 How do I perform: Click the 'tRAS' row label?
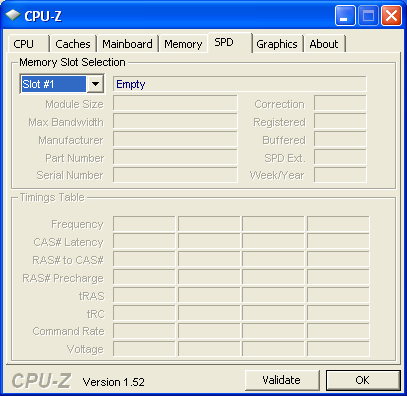click(92, 296)
